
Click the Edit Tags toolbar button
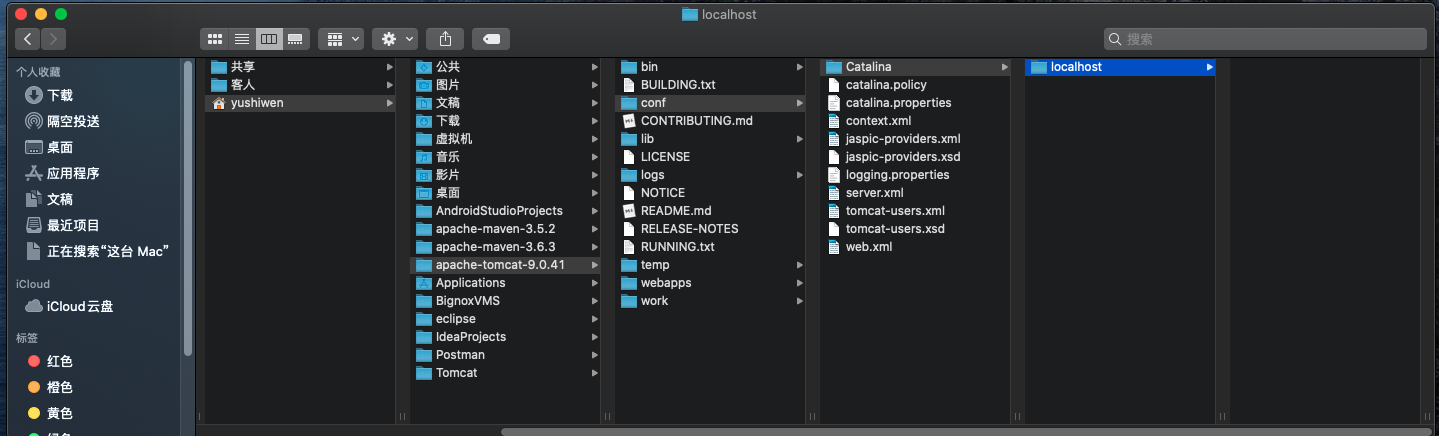coord(491,39)
